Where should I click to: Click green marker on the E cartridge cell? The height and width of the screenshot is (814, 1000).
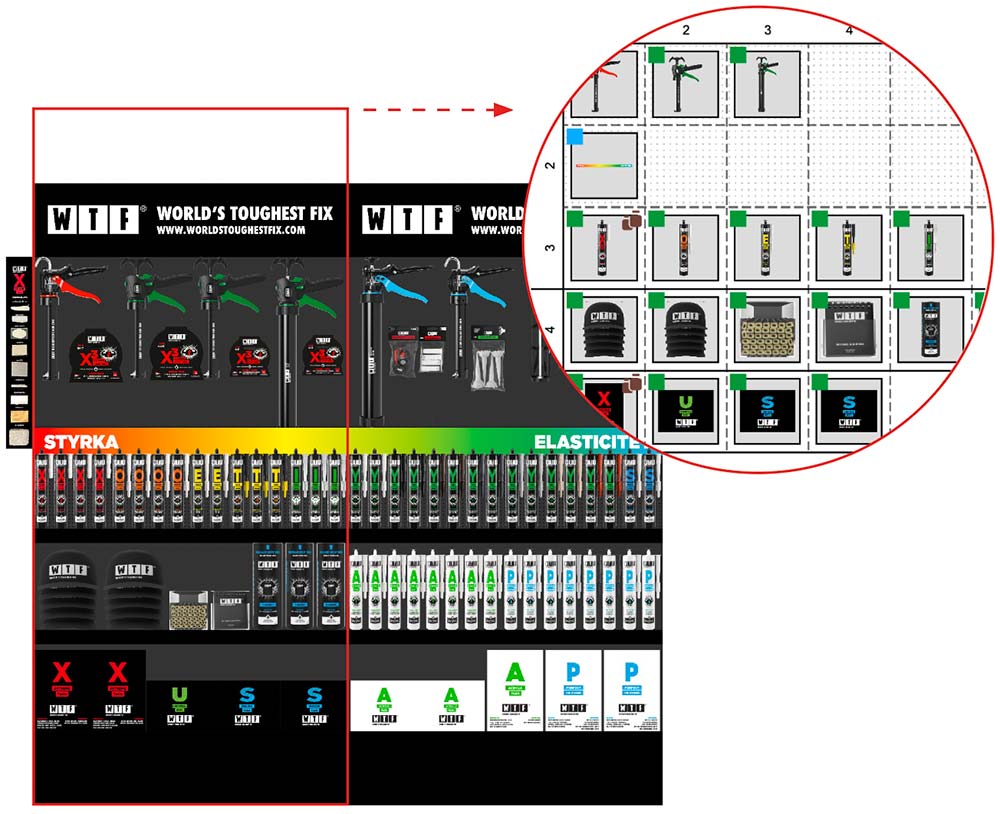[x=738, y=219]
